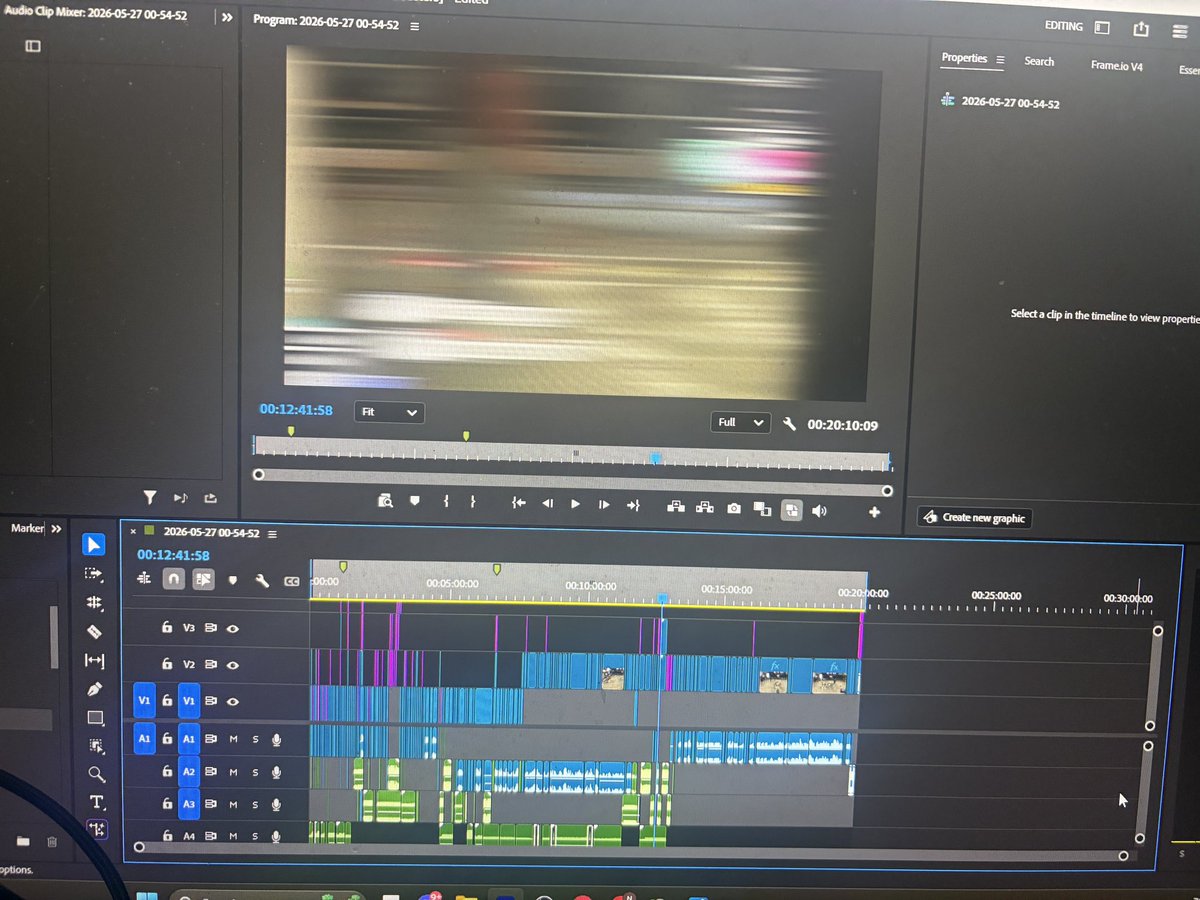Select the Ripple Edit tool
Image resolution: width=1200 pixels, height=900 pixels.
(95, 603)
